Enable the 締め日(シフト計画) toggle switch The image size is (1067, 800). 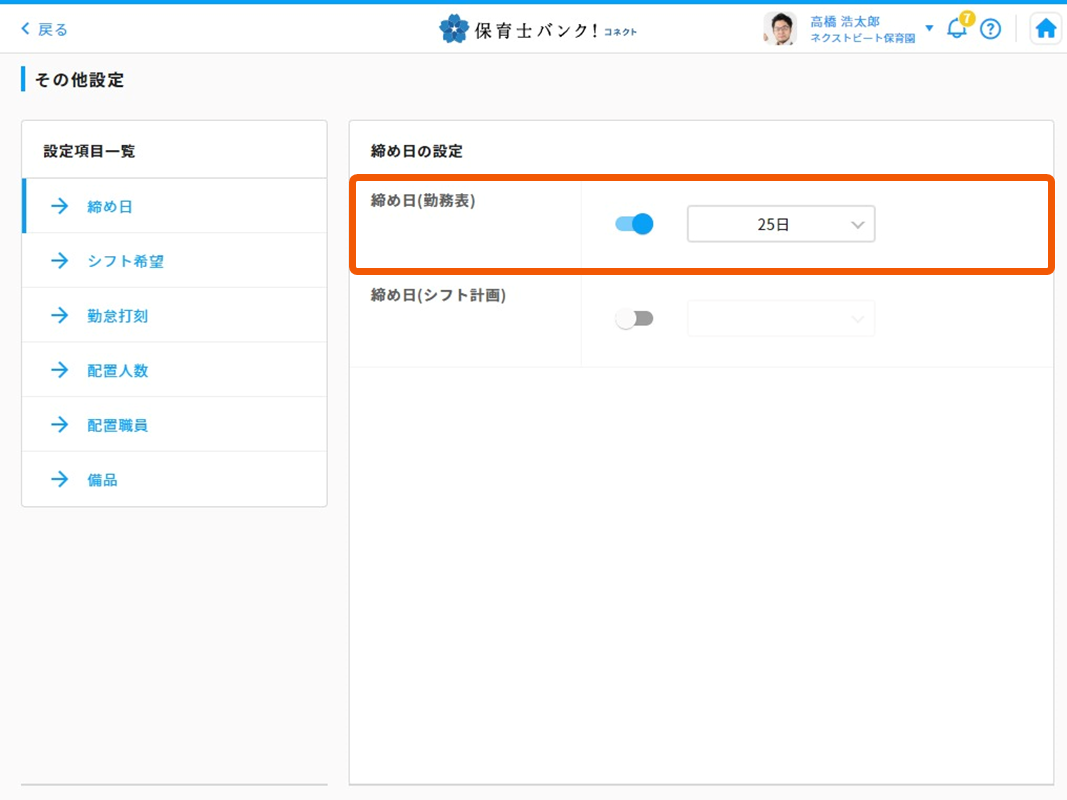[x=634, y=319]
